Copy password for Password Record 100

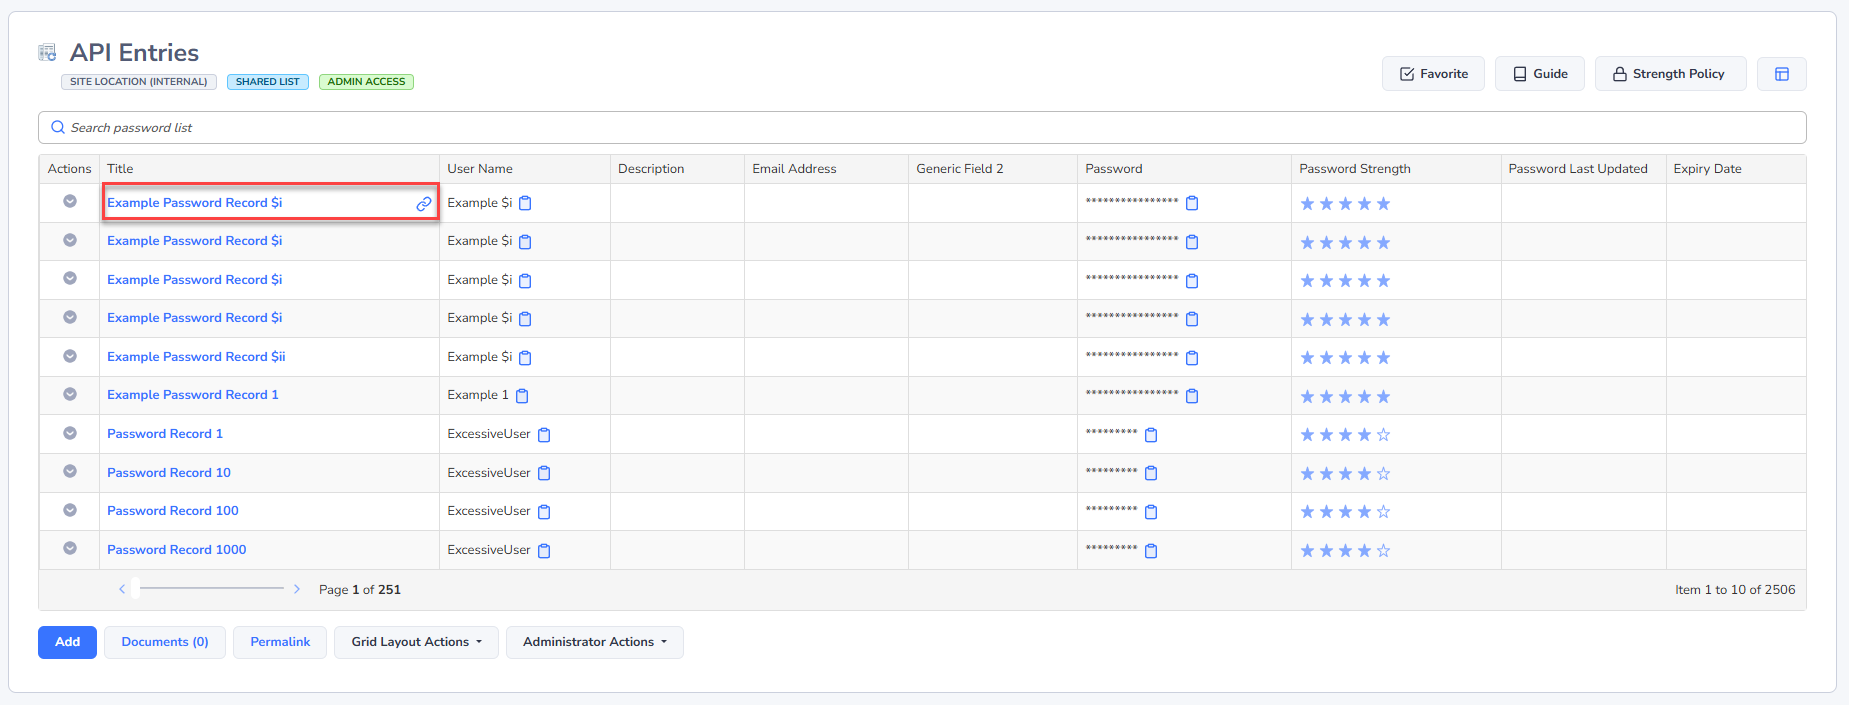[x=1151, y=512]
